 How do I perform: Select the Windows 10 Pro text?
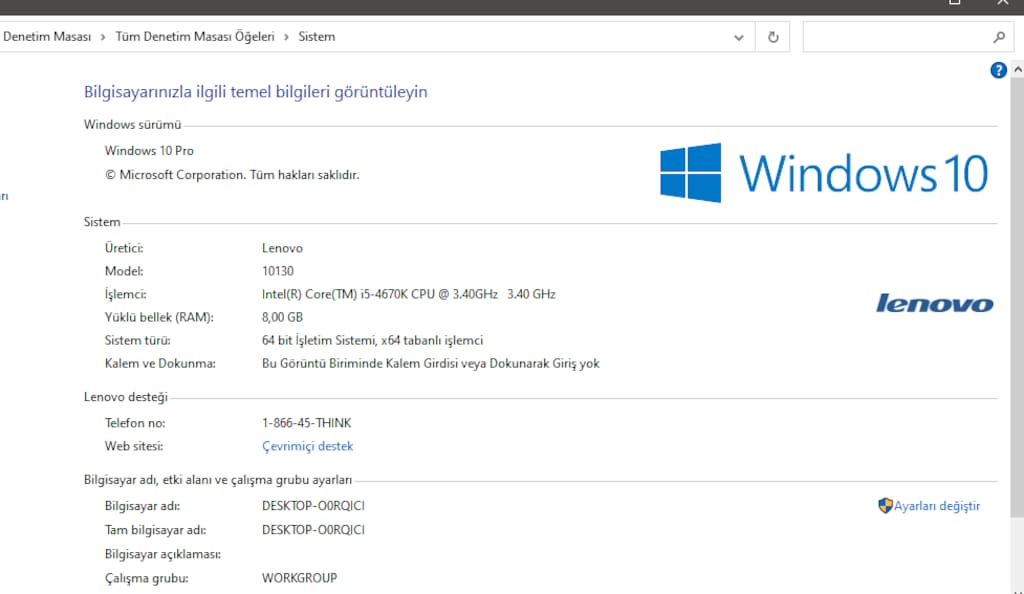pyautogui.click(x=149, y=151)
